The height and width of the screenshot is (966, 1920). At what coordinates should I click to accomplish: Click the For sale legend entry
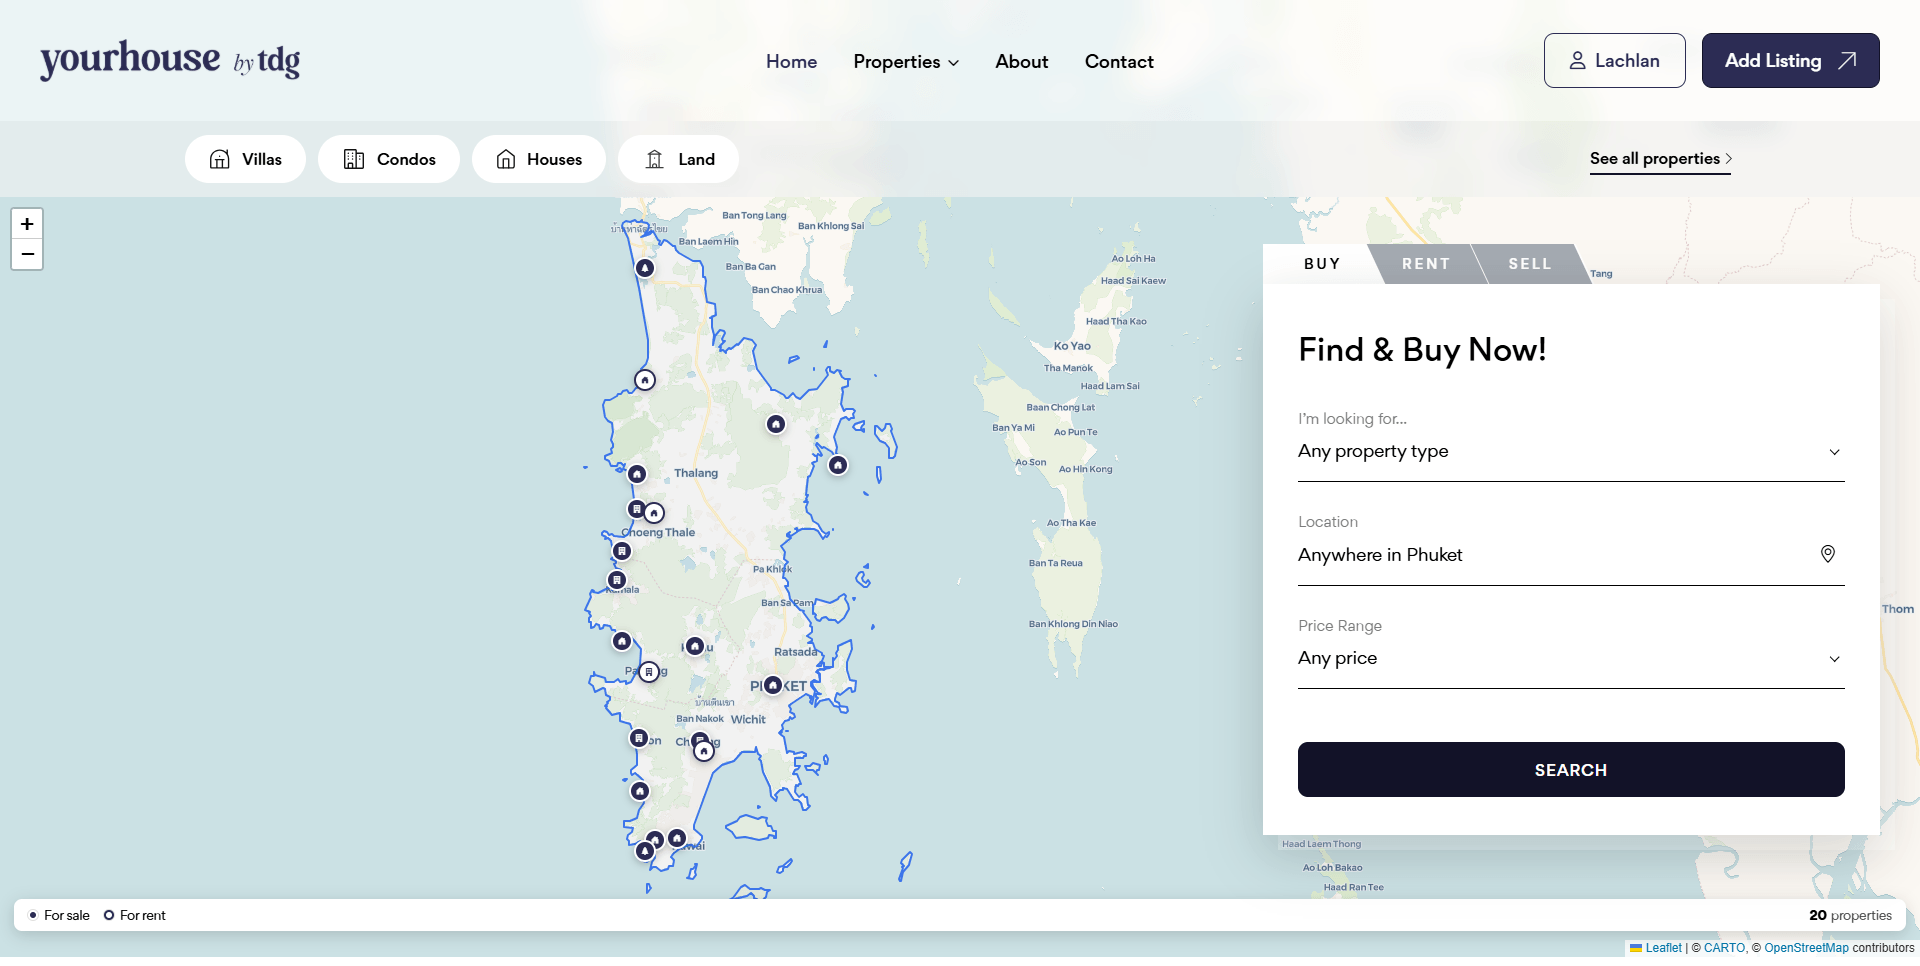pyautogui.click(x=60, y=916)
